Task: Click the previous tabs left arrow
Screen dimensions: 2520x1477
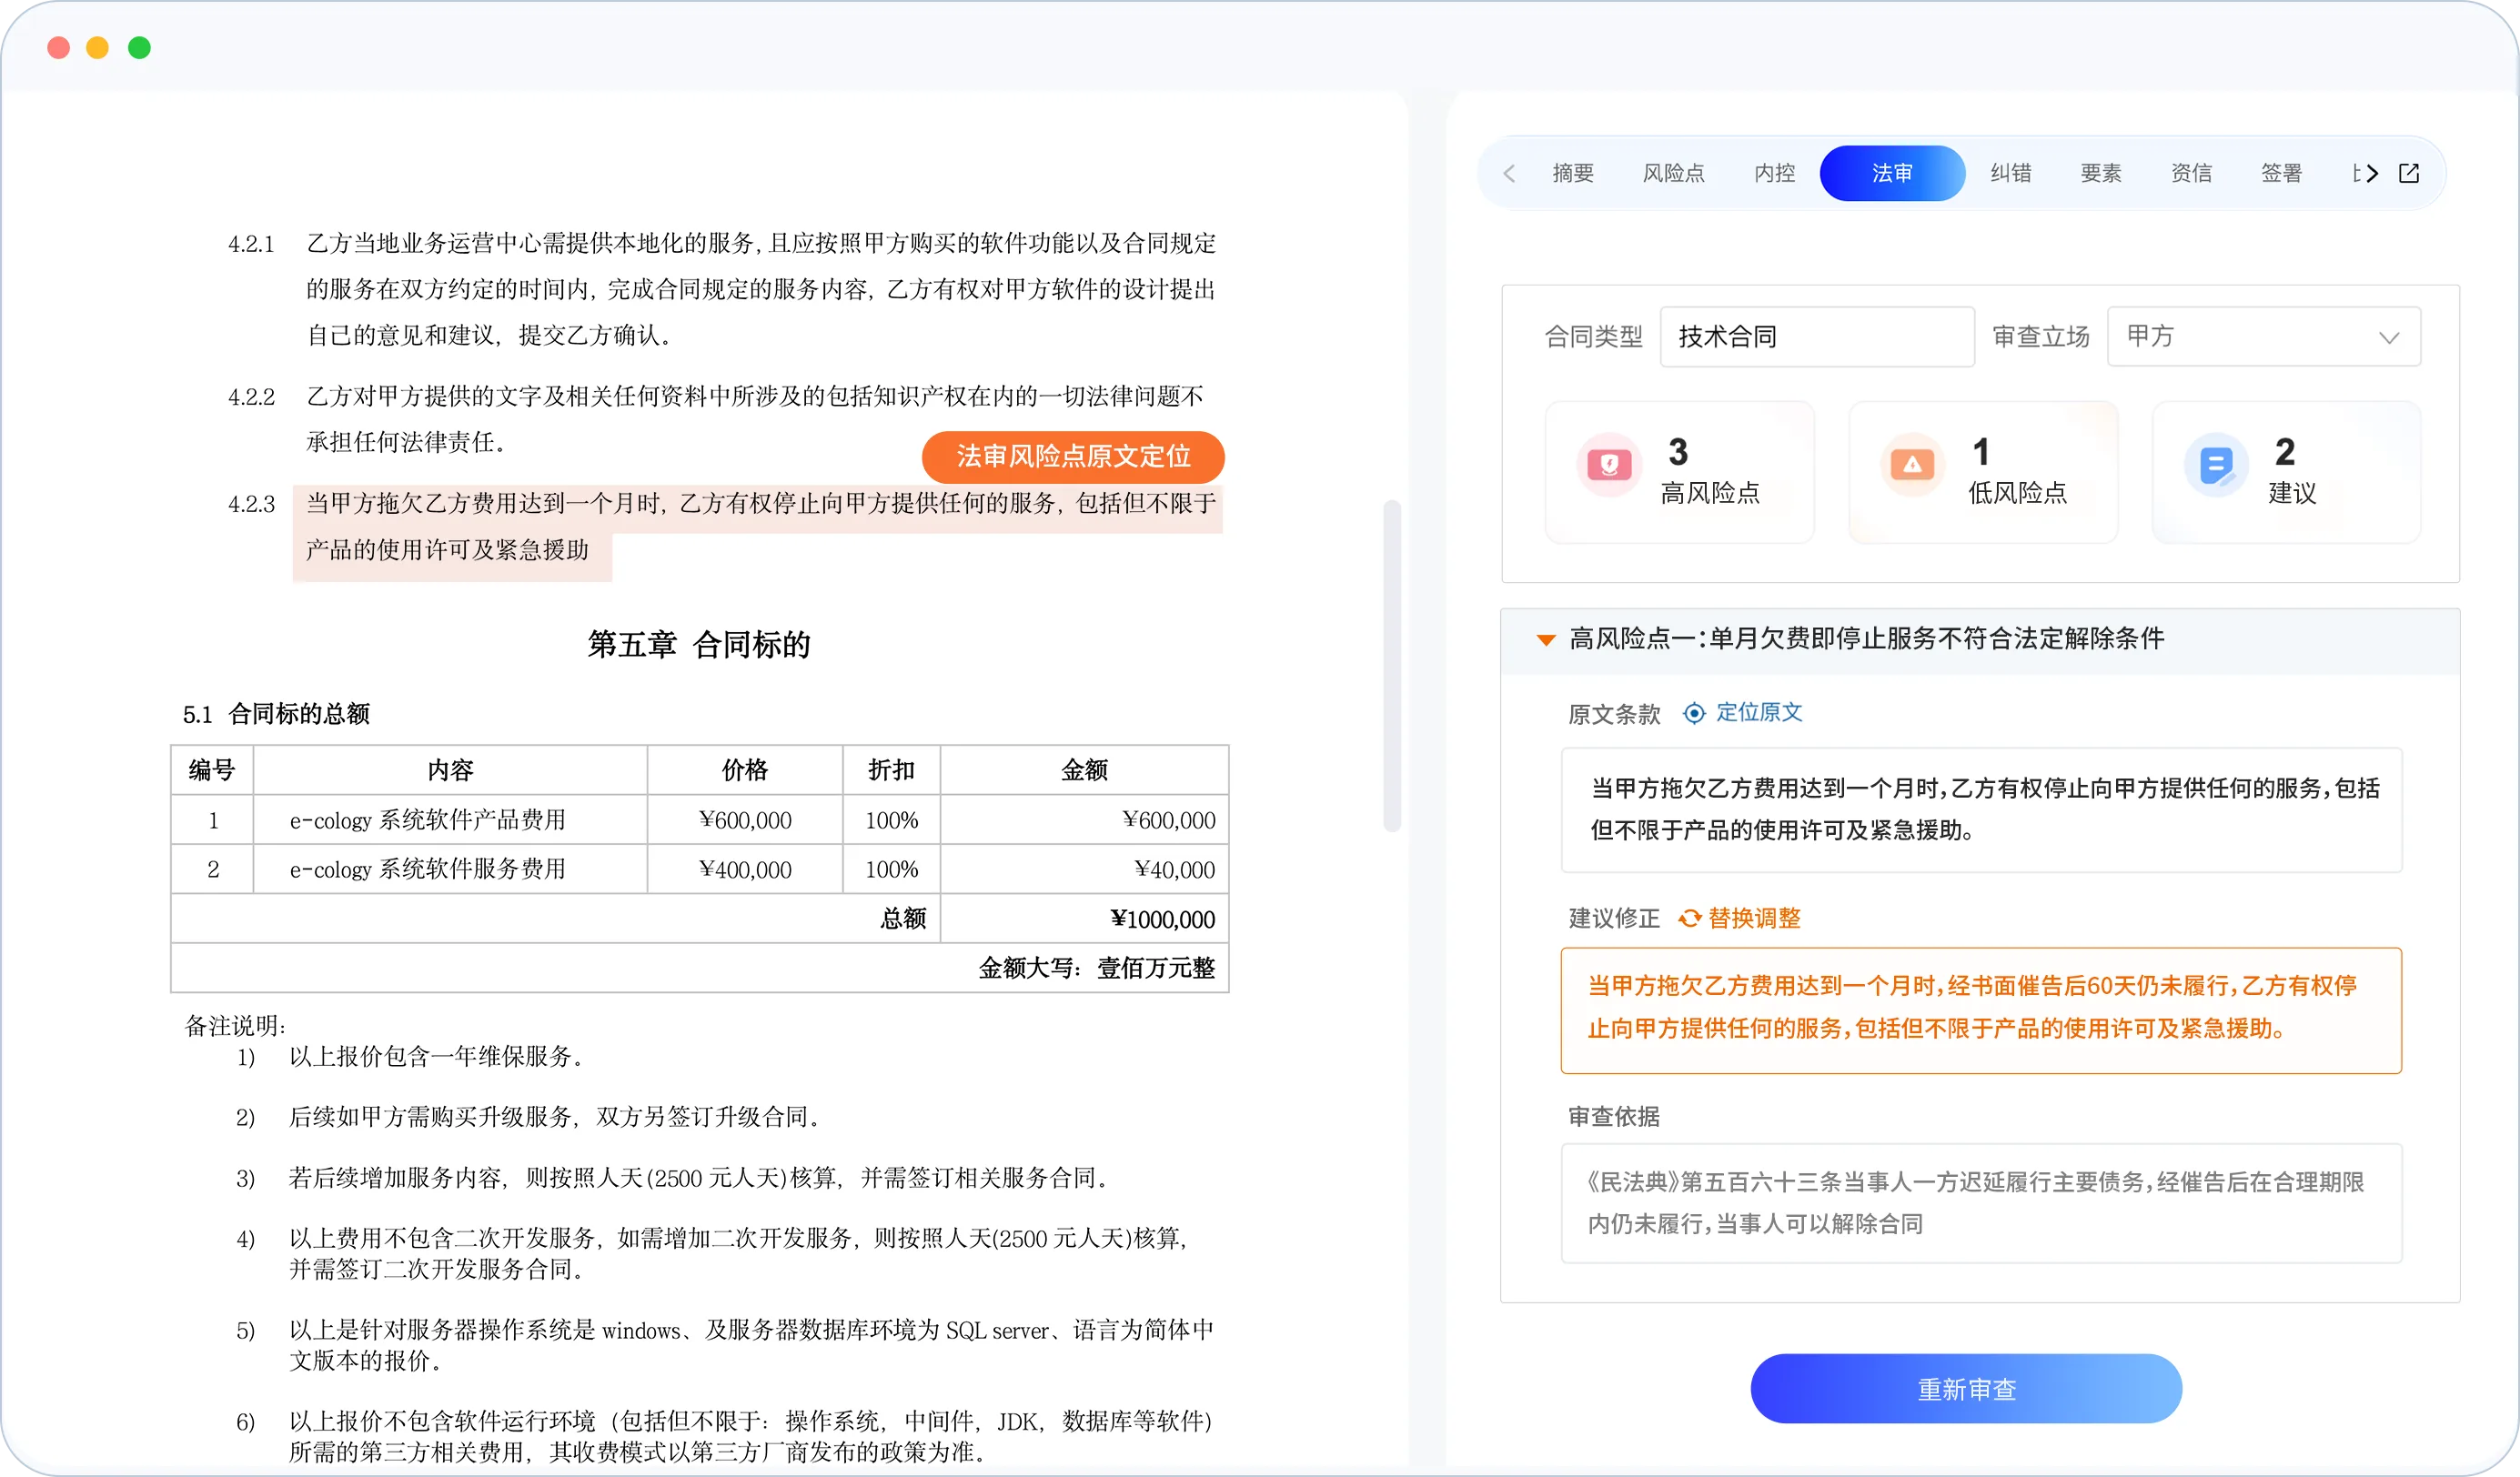Action: tap(1509, 174)
